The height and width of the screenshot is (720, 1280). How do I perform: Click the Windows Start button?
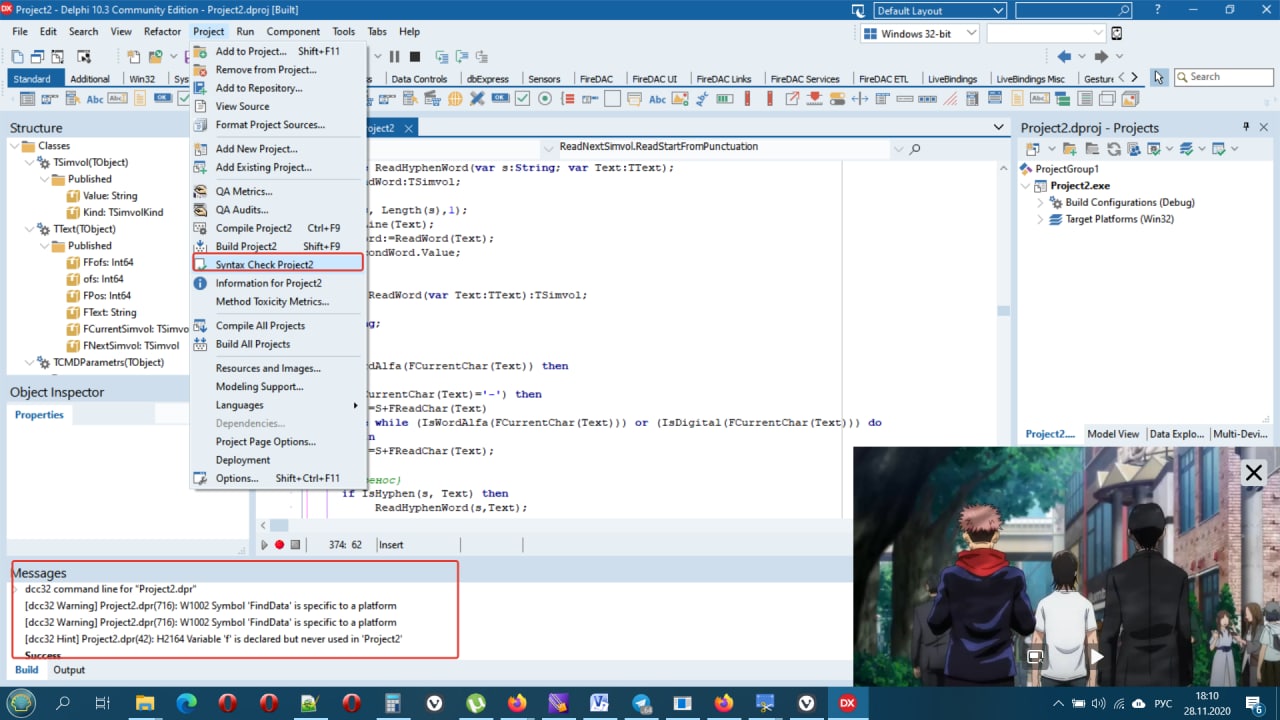pyautogui.click(x=21, y=703)
